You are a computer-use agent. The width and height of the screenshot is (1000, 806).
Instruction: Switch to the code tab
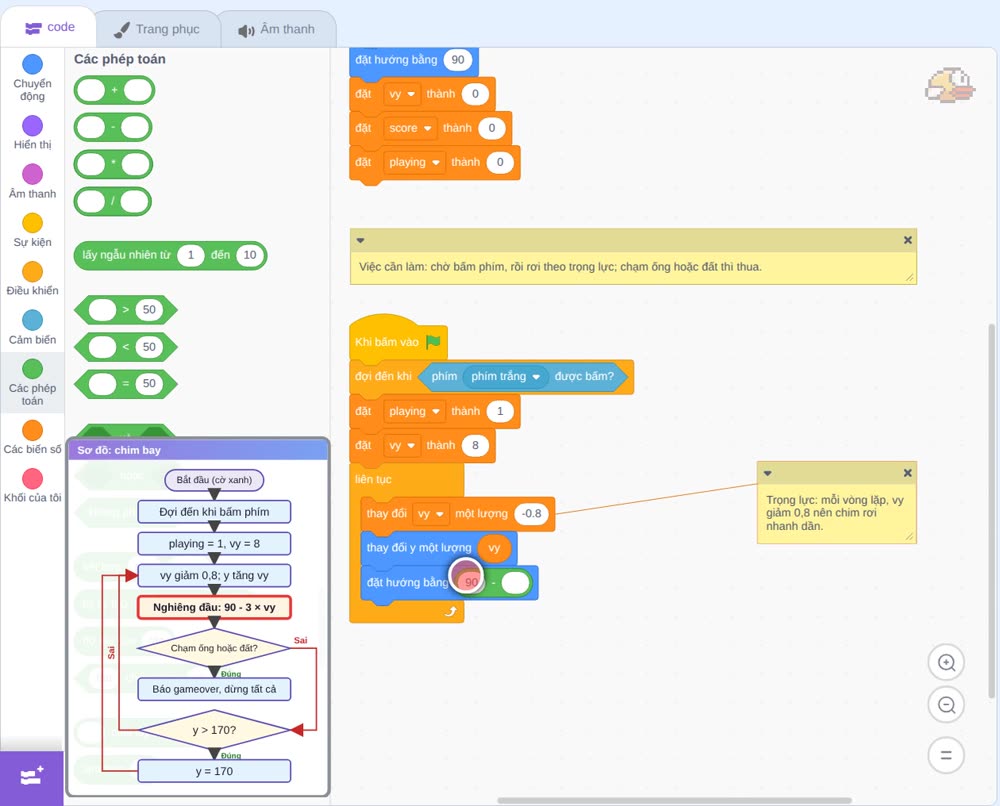click(x=49, y=27)
